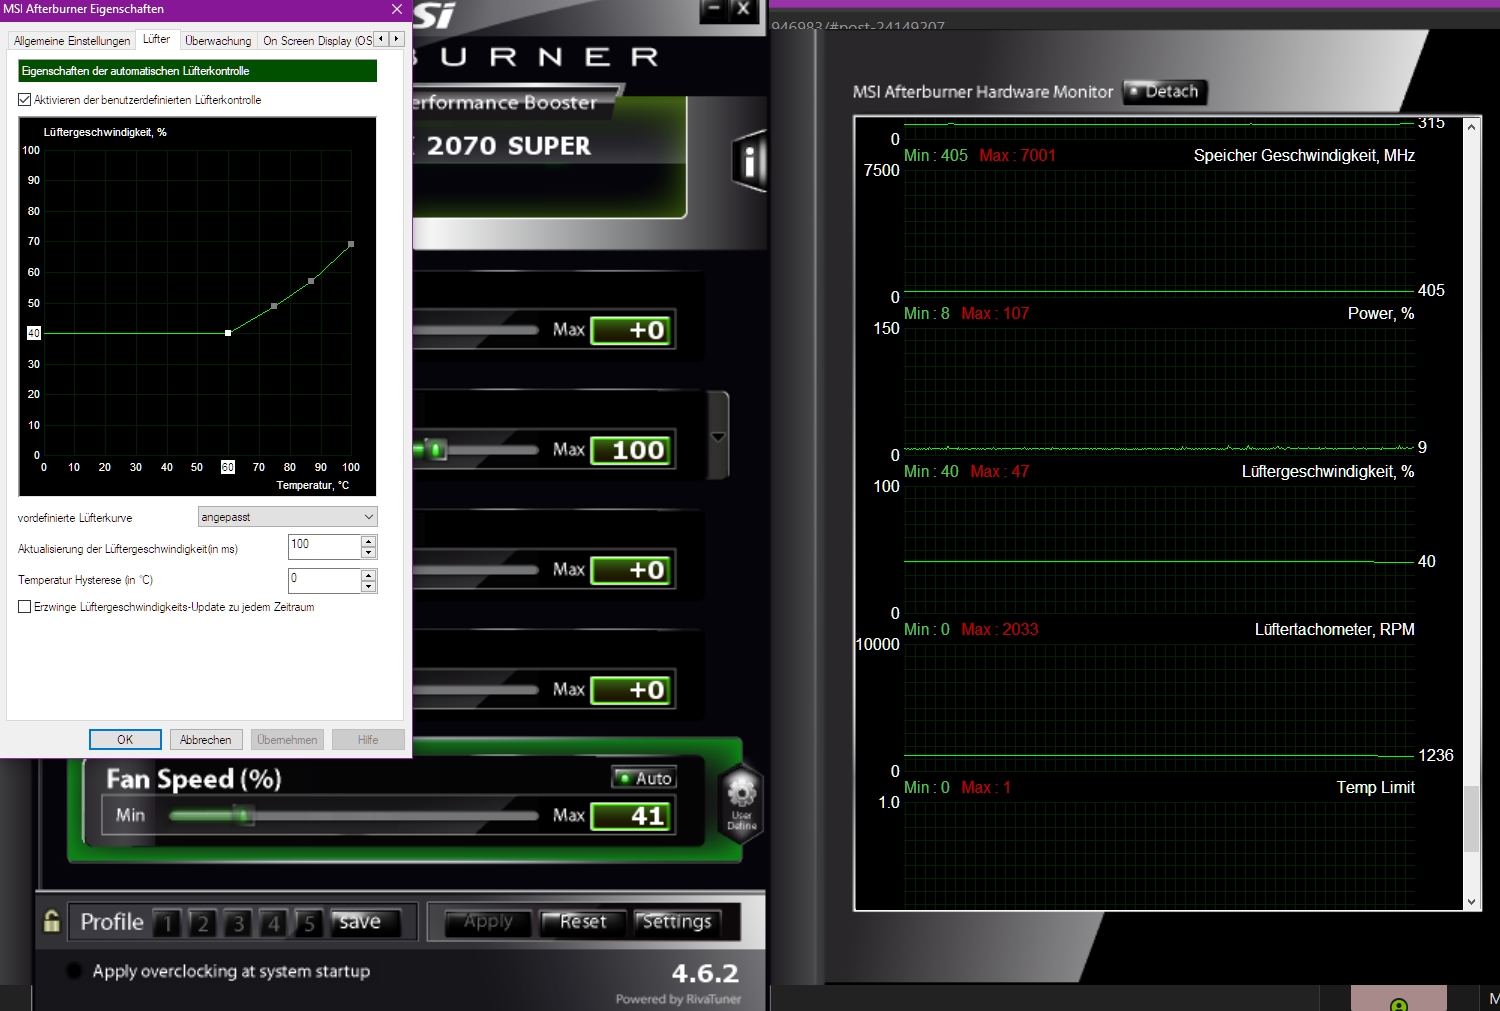Image resolution: width=1500 pixels, height=1011 pixels.
Task: Close the MSI Afterburner Eigenschaften dialog
Action: 397,9
